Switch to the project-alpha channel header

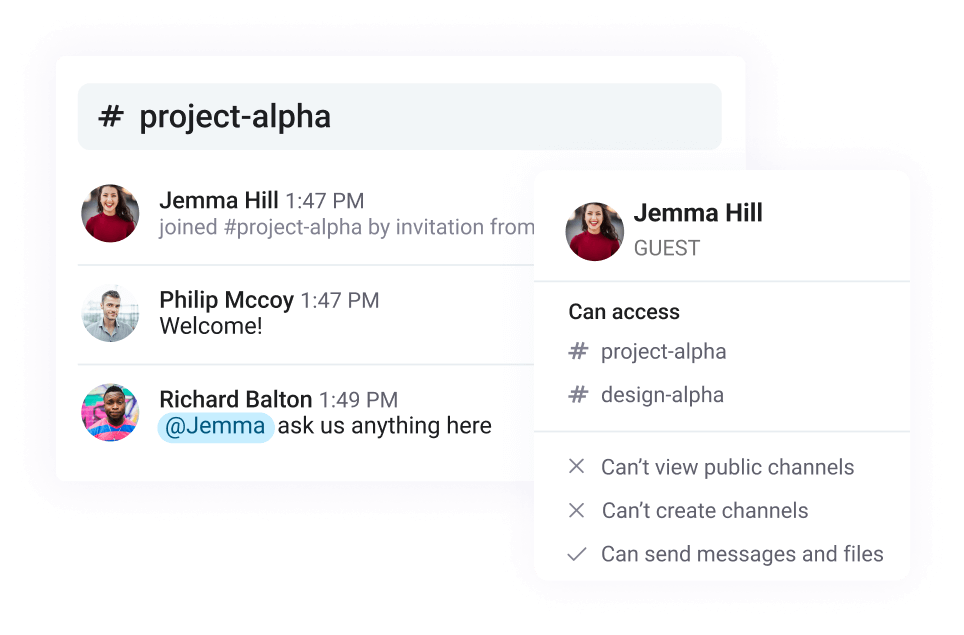pyautogui.click(x=236, y=116)
